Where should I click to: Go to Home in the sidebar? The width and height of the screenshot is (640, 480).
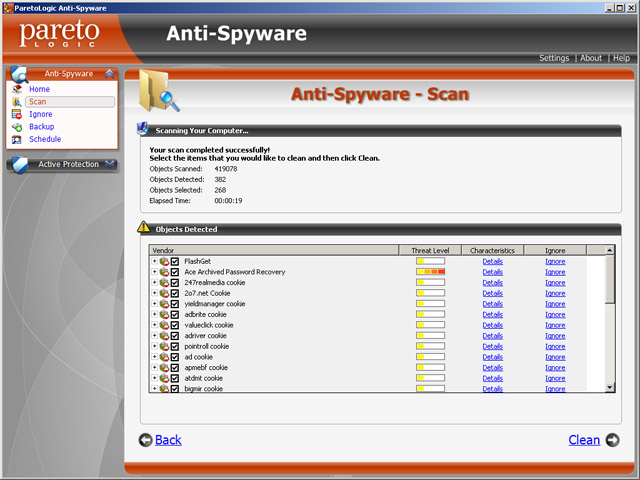tap(39, 89)
